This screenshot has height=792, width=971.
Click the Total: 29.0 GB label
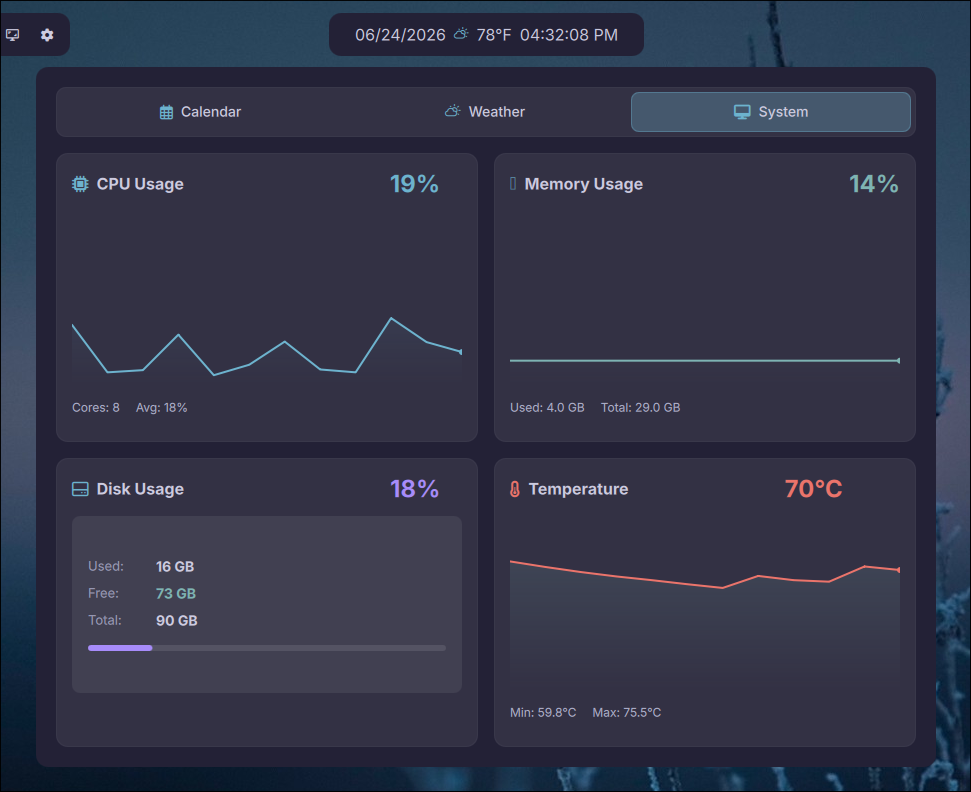coord(640,407)
